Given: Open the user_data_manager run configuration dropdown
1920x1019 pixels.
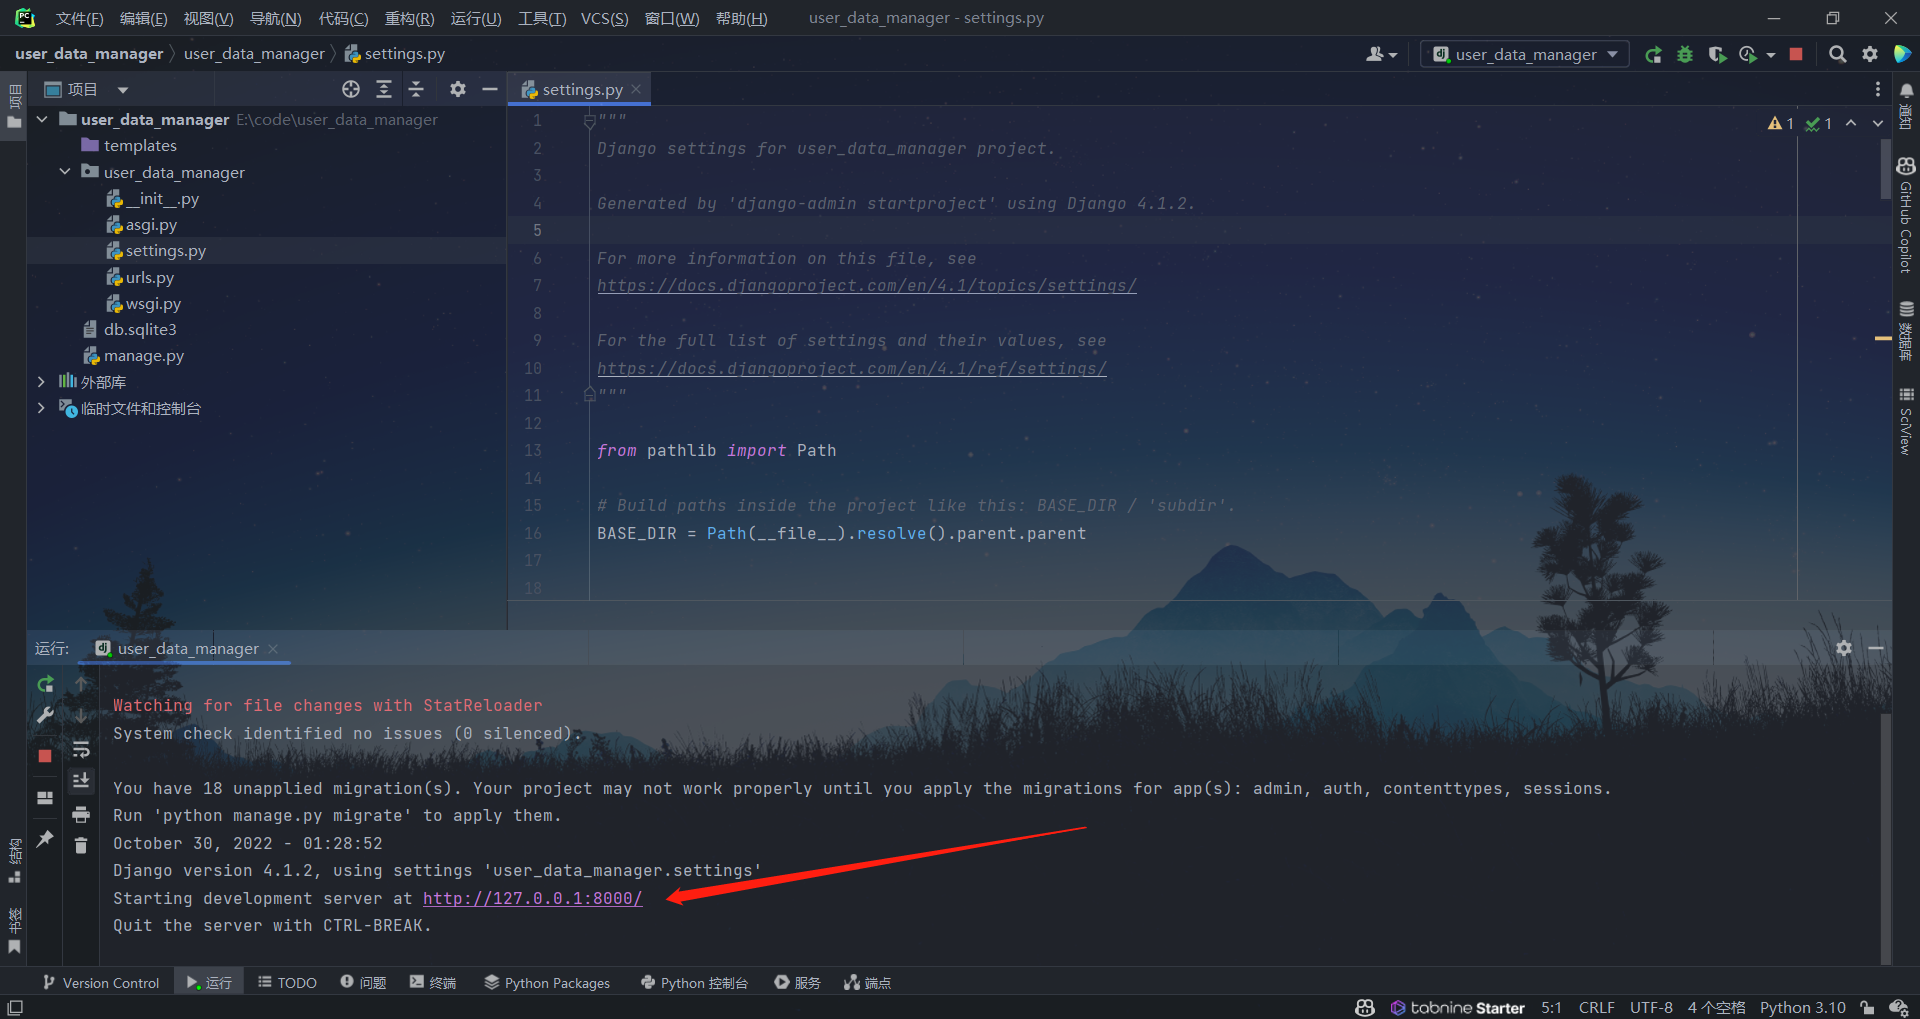Looking at the screenshot, I should pyautogui.click(x=1525, y=54).
